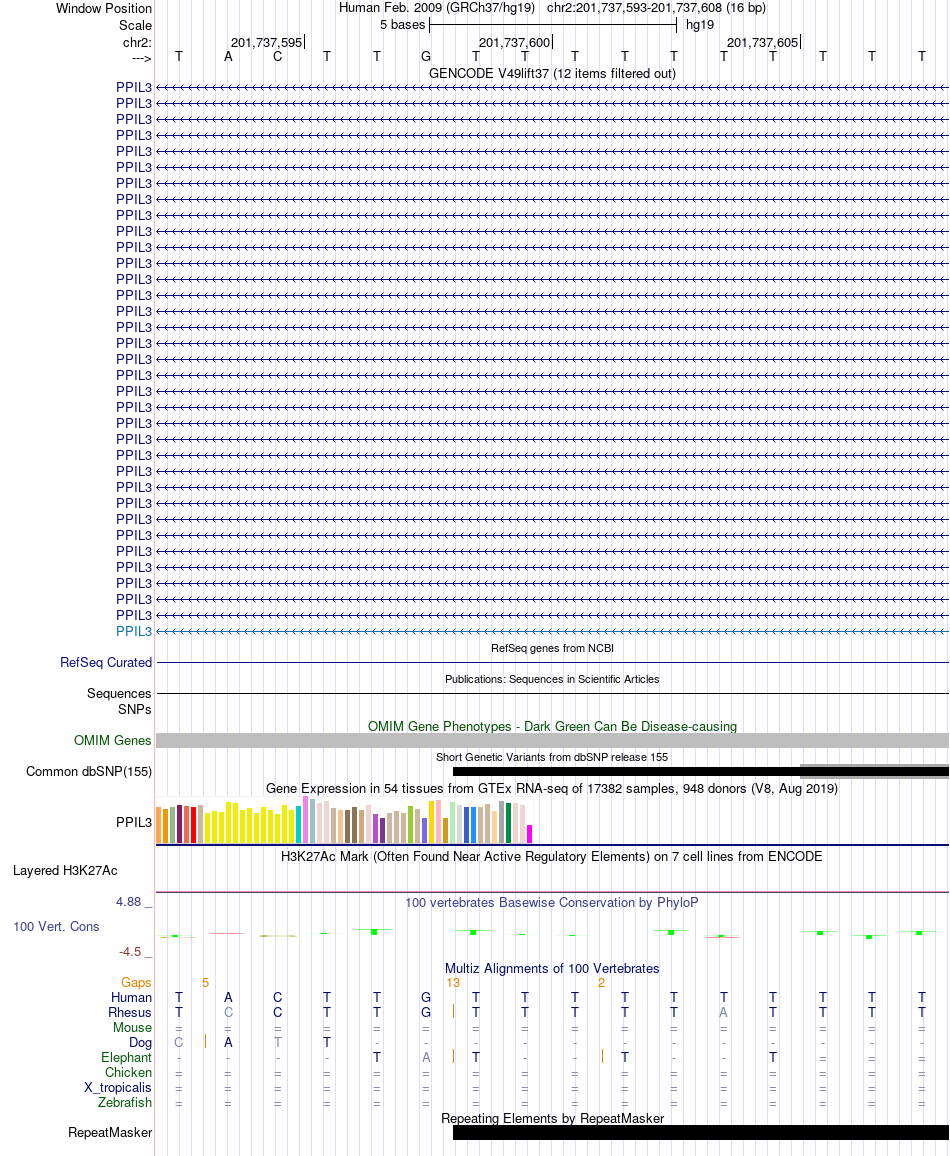The width and height of the screenshot is (950, 1156).
Task: Click the Human Feb. 2009 (GRCh37/hg19) position title
Action: coord(436,8)
